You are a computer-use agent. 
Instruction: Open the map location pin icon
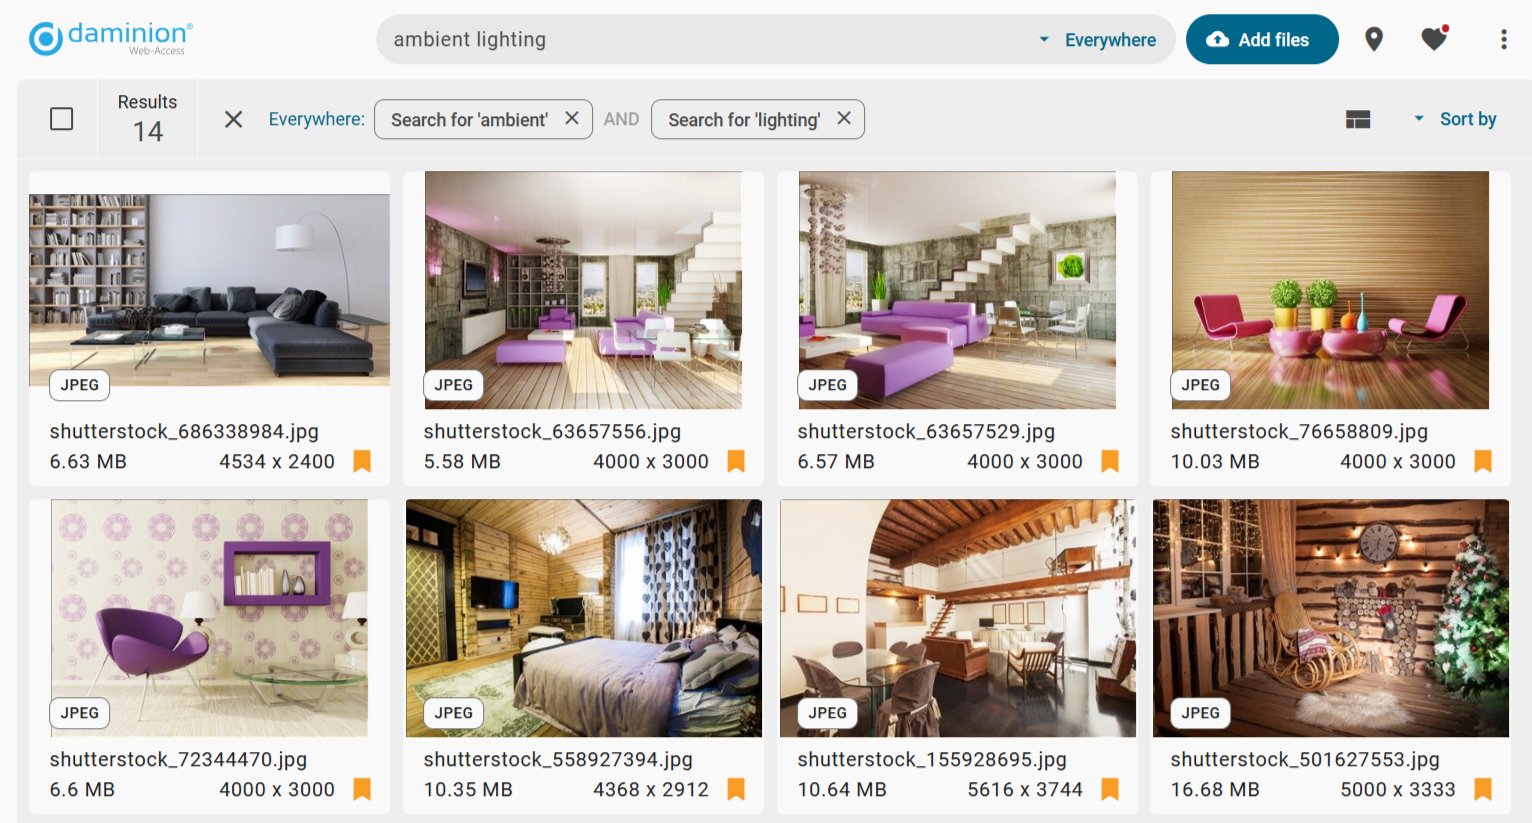point(1374,39)
